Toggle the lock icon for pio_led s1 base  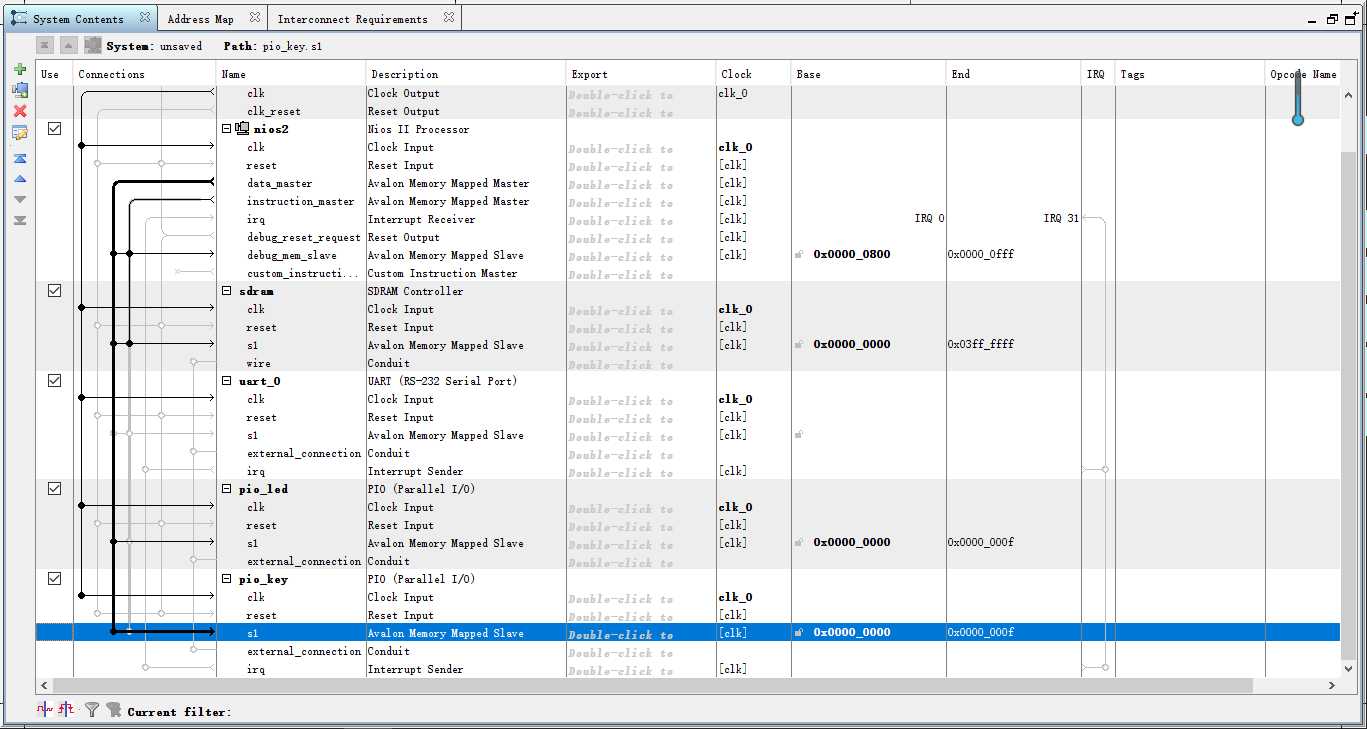coord(799,543)
